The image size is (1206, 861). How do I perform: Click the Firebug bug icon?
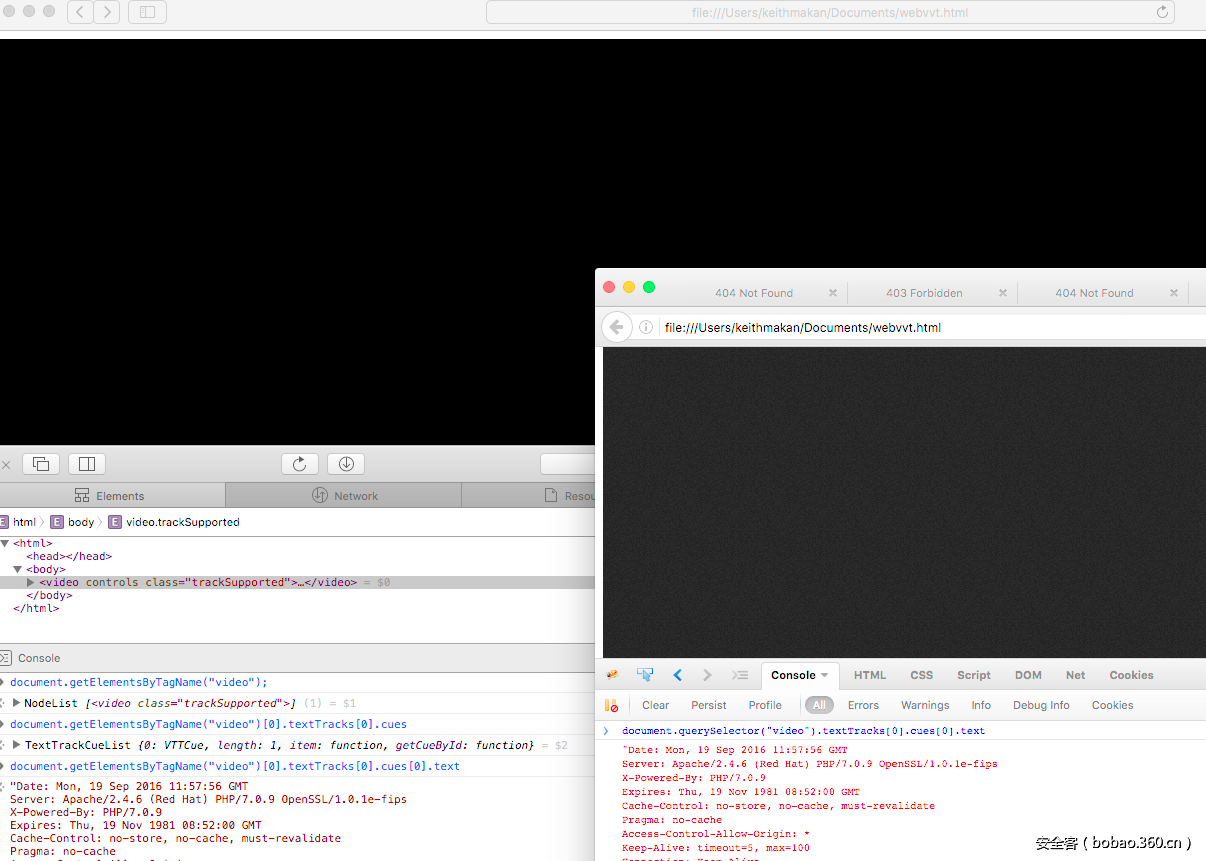pyautogui.click(x=612, y=675)
